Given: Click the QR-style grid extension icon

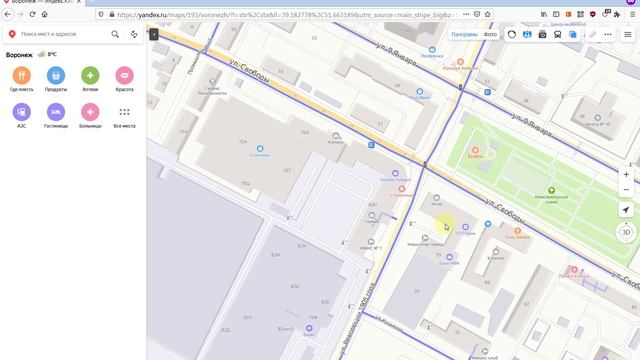Looking at the screenshot, I should pyautogui.click(x=580, y=14).
